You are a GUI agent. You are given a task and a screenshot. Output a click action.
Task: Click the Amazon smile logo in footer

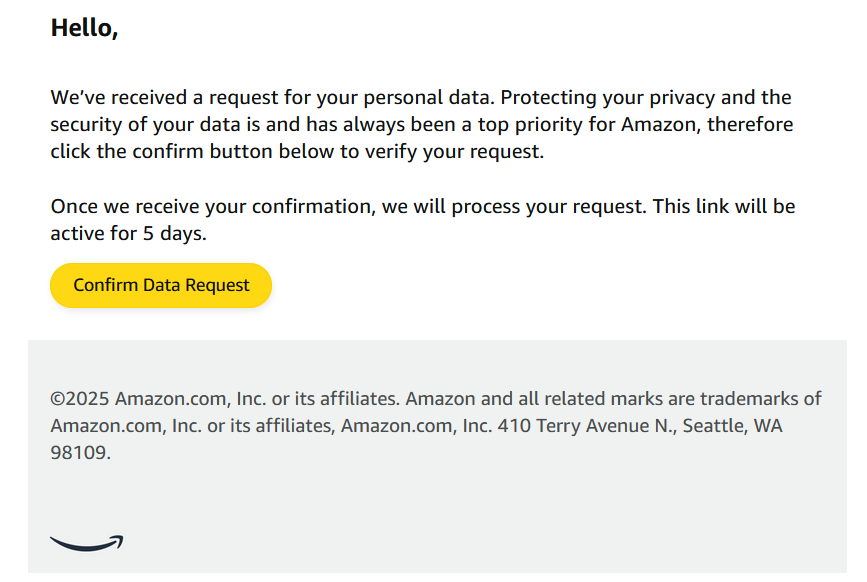[x=87, y=543]
